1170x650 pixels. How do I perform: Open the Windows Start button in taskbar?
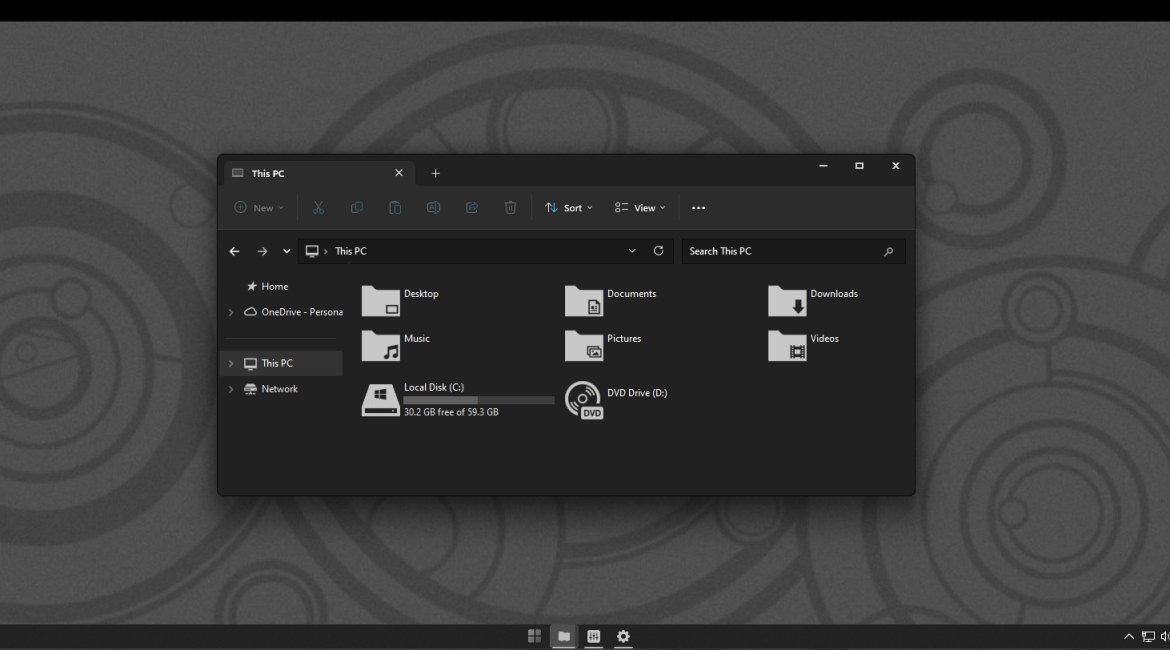(534, 636)
